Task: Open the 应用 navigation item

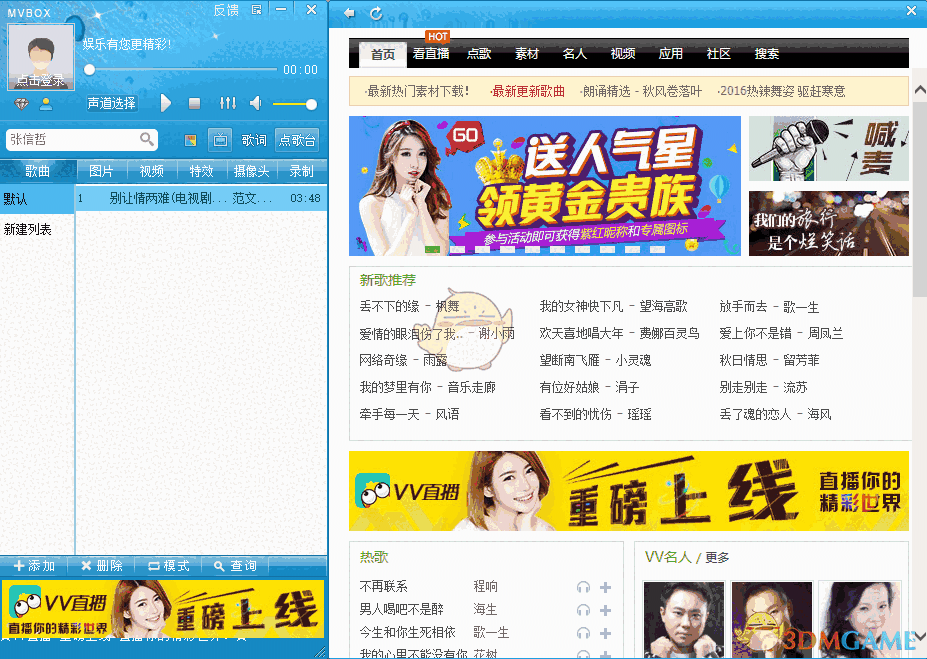Action: (670, 54)
